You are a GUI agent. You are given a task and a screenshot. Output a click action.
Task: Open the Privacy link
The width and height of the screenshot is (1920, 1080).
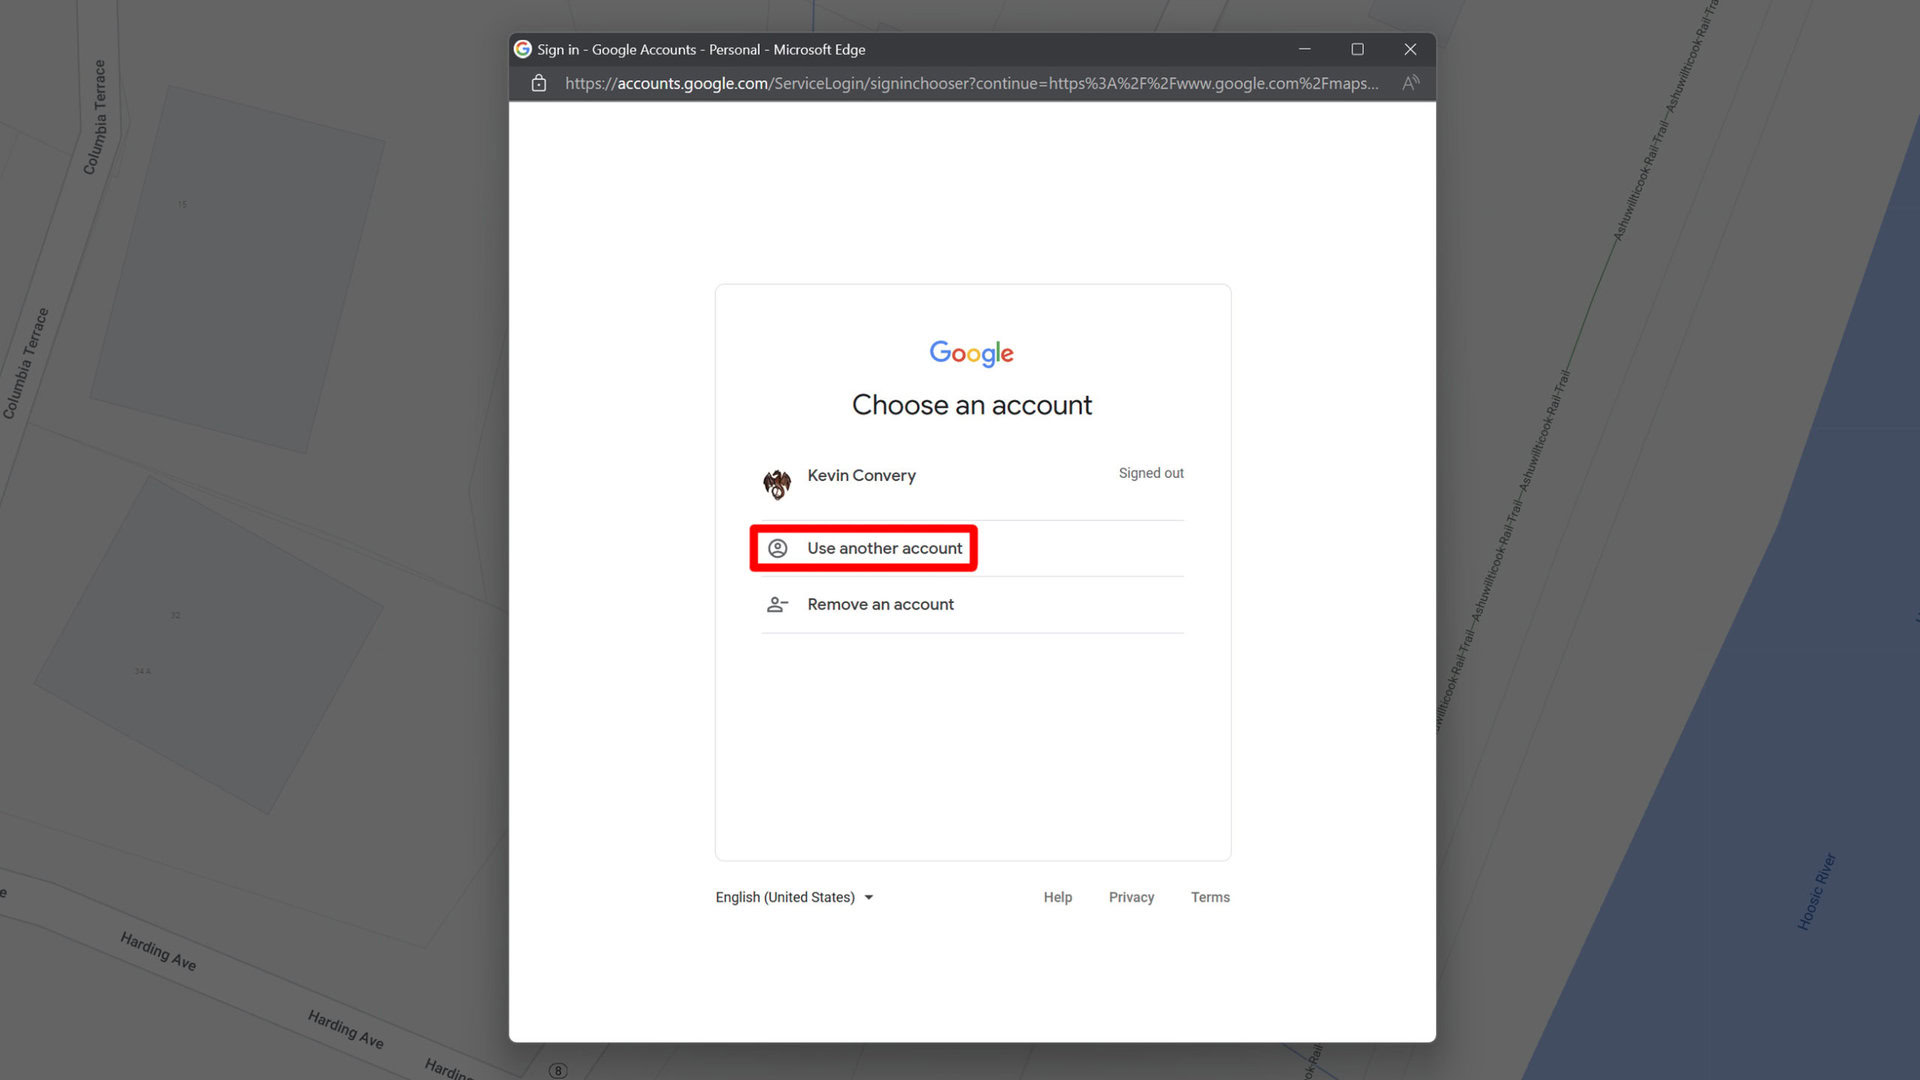pyautogui.click(x=1131, y=897)
